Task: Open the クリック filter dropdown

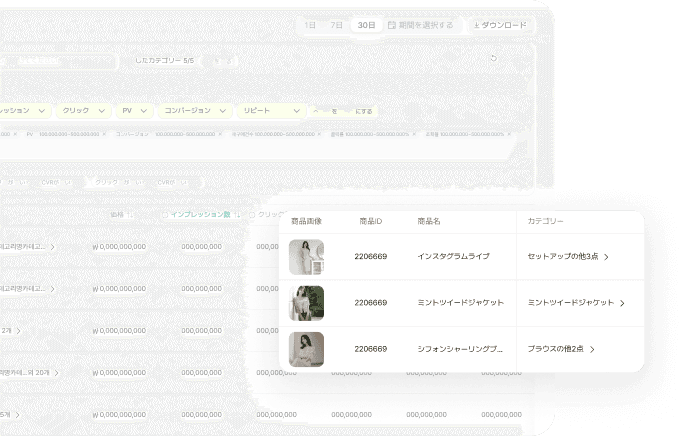Action: click(x=83, y=111)
